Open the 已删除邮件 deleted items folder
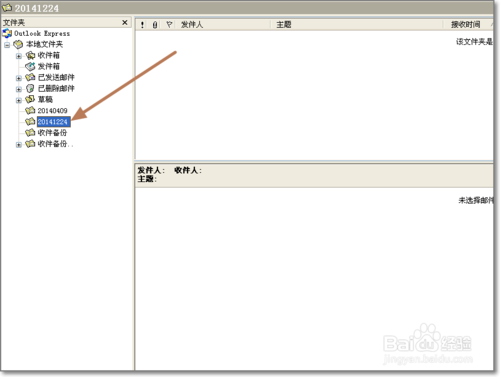 56,88
